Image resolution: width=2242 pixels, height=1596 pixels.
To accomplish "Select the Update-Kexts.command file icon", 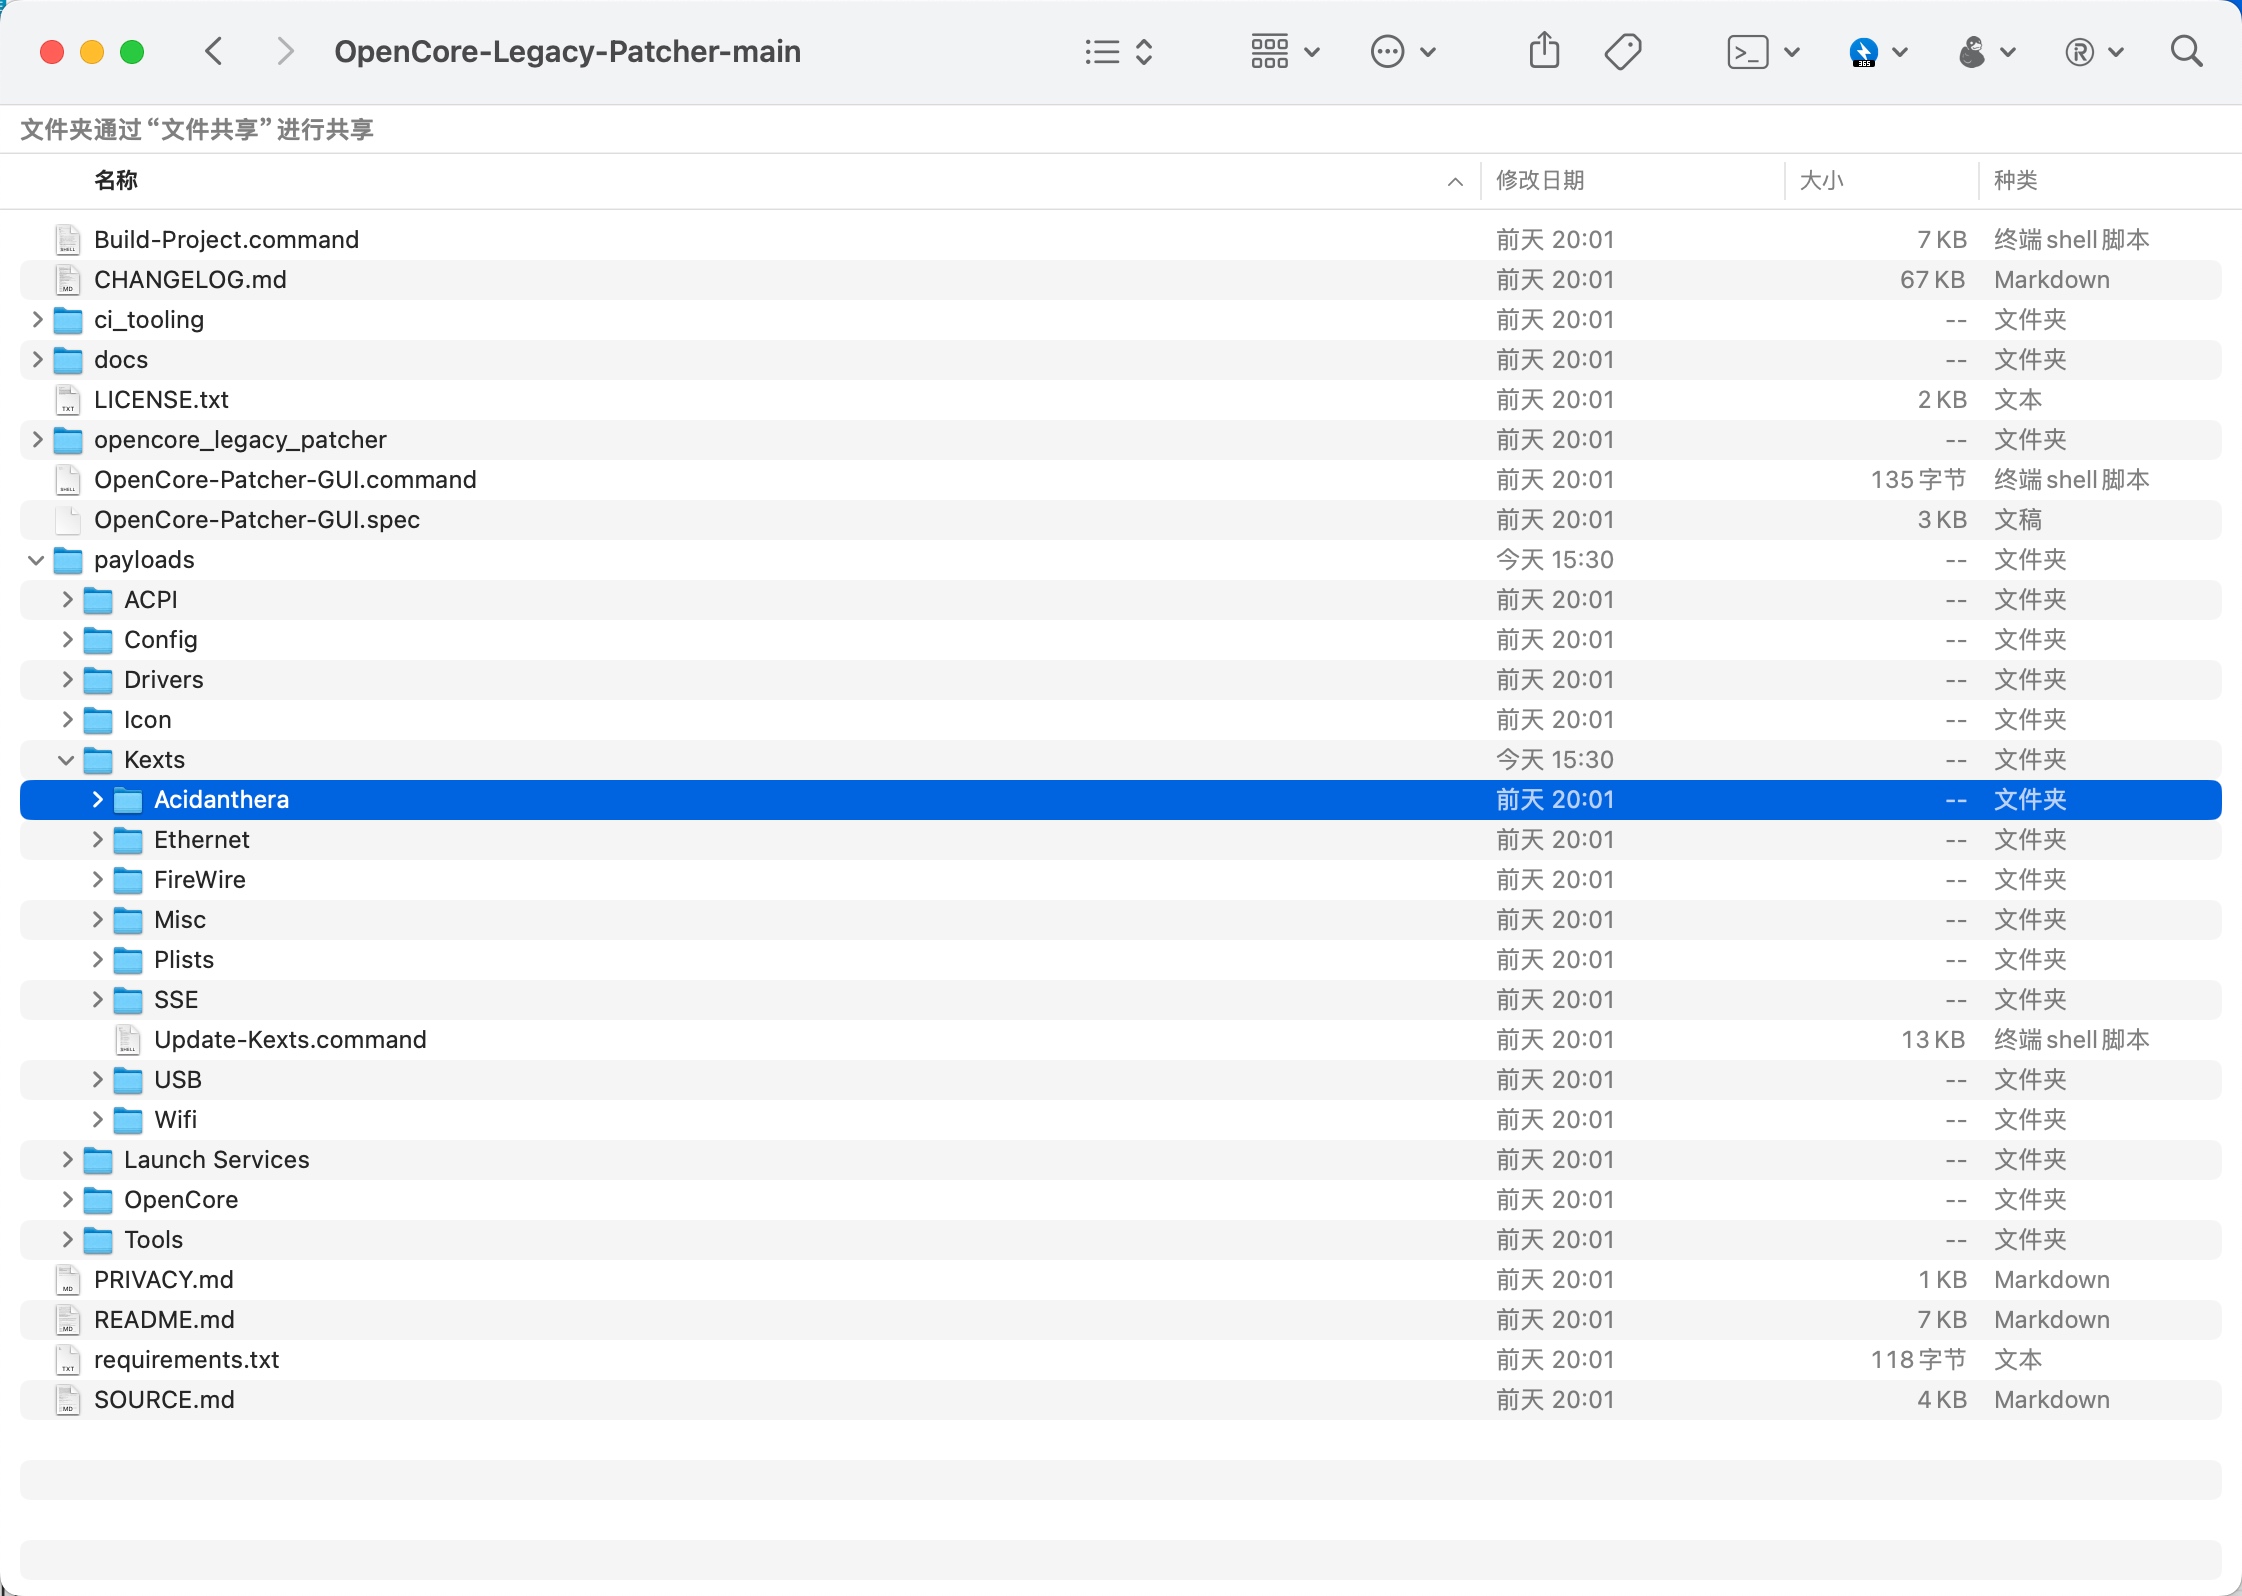I will tap(128, 1040).
